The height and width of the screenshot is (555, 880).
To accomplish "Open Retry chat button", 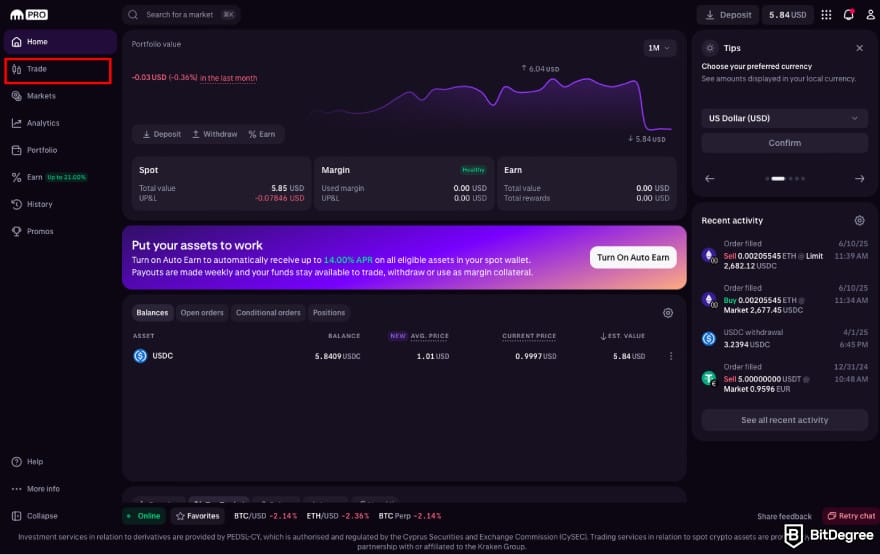I will tap(851, 516).
